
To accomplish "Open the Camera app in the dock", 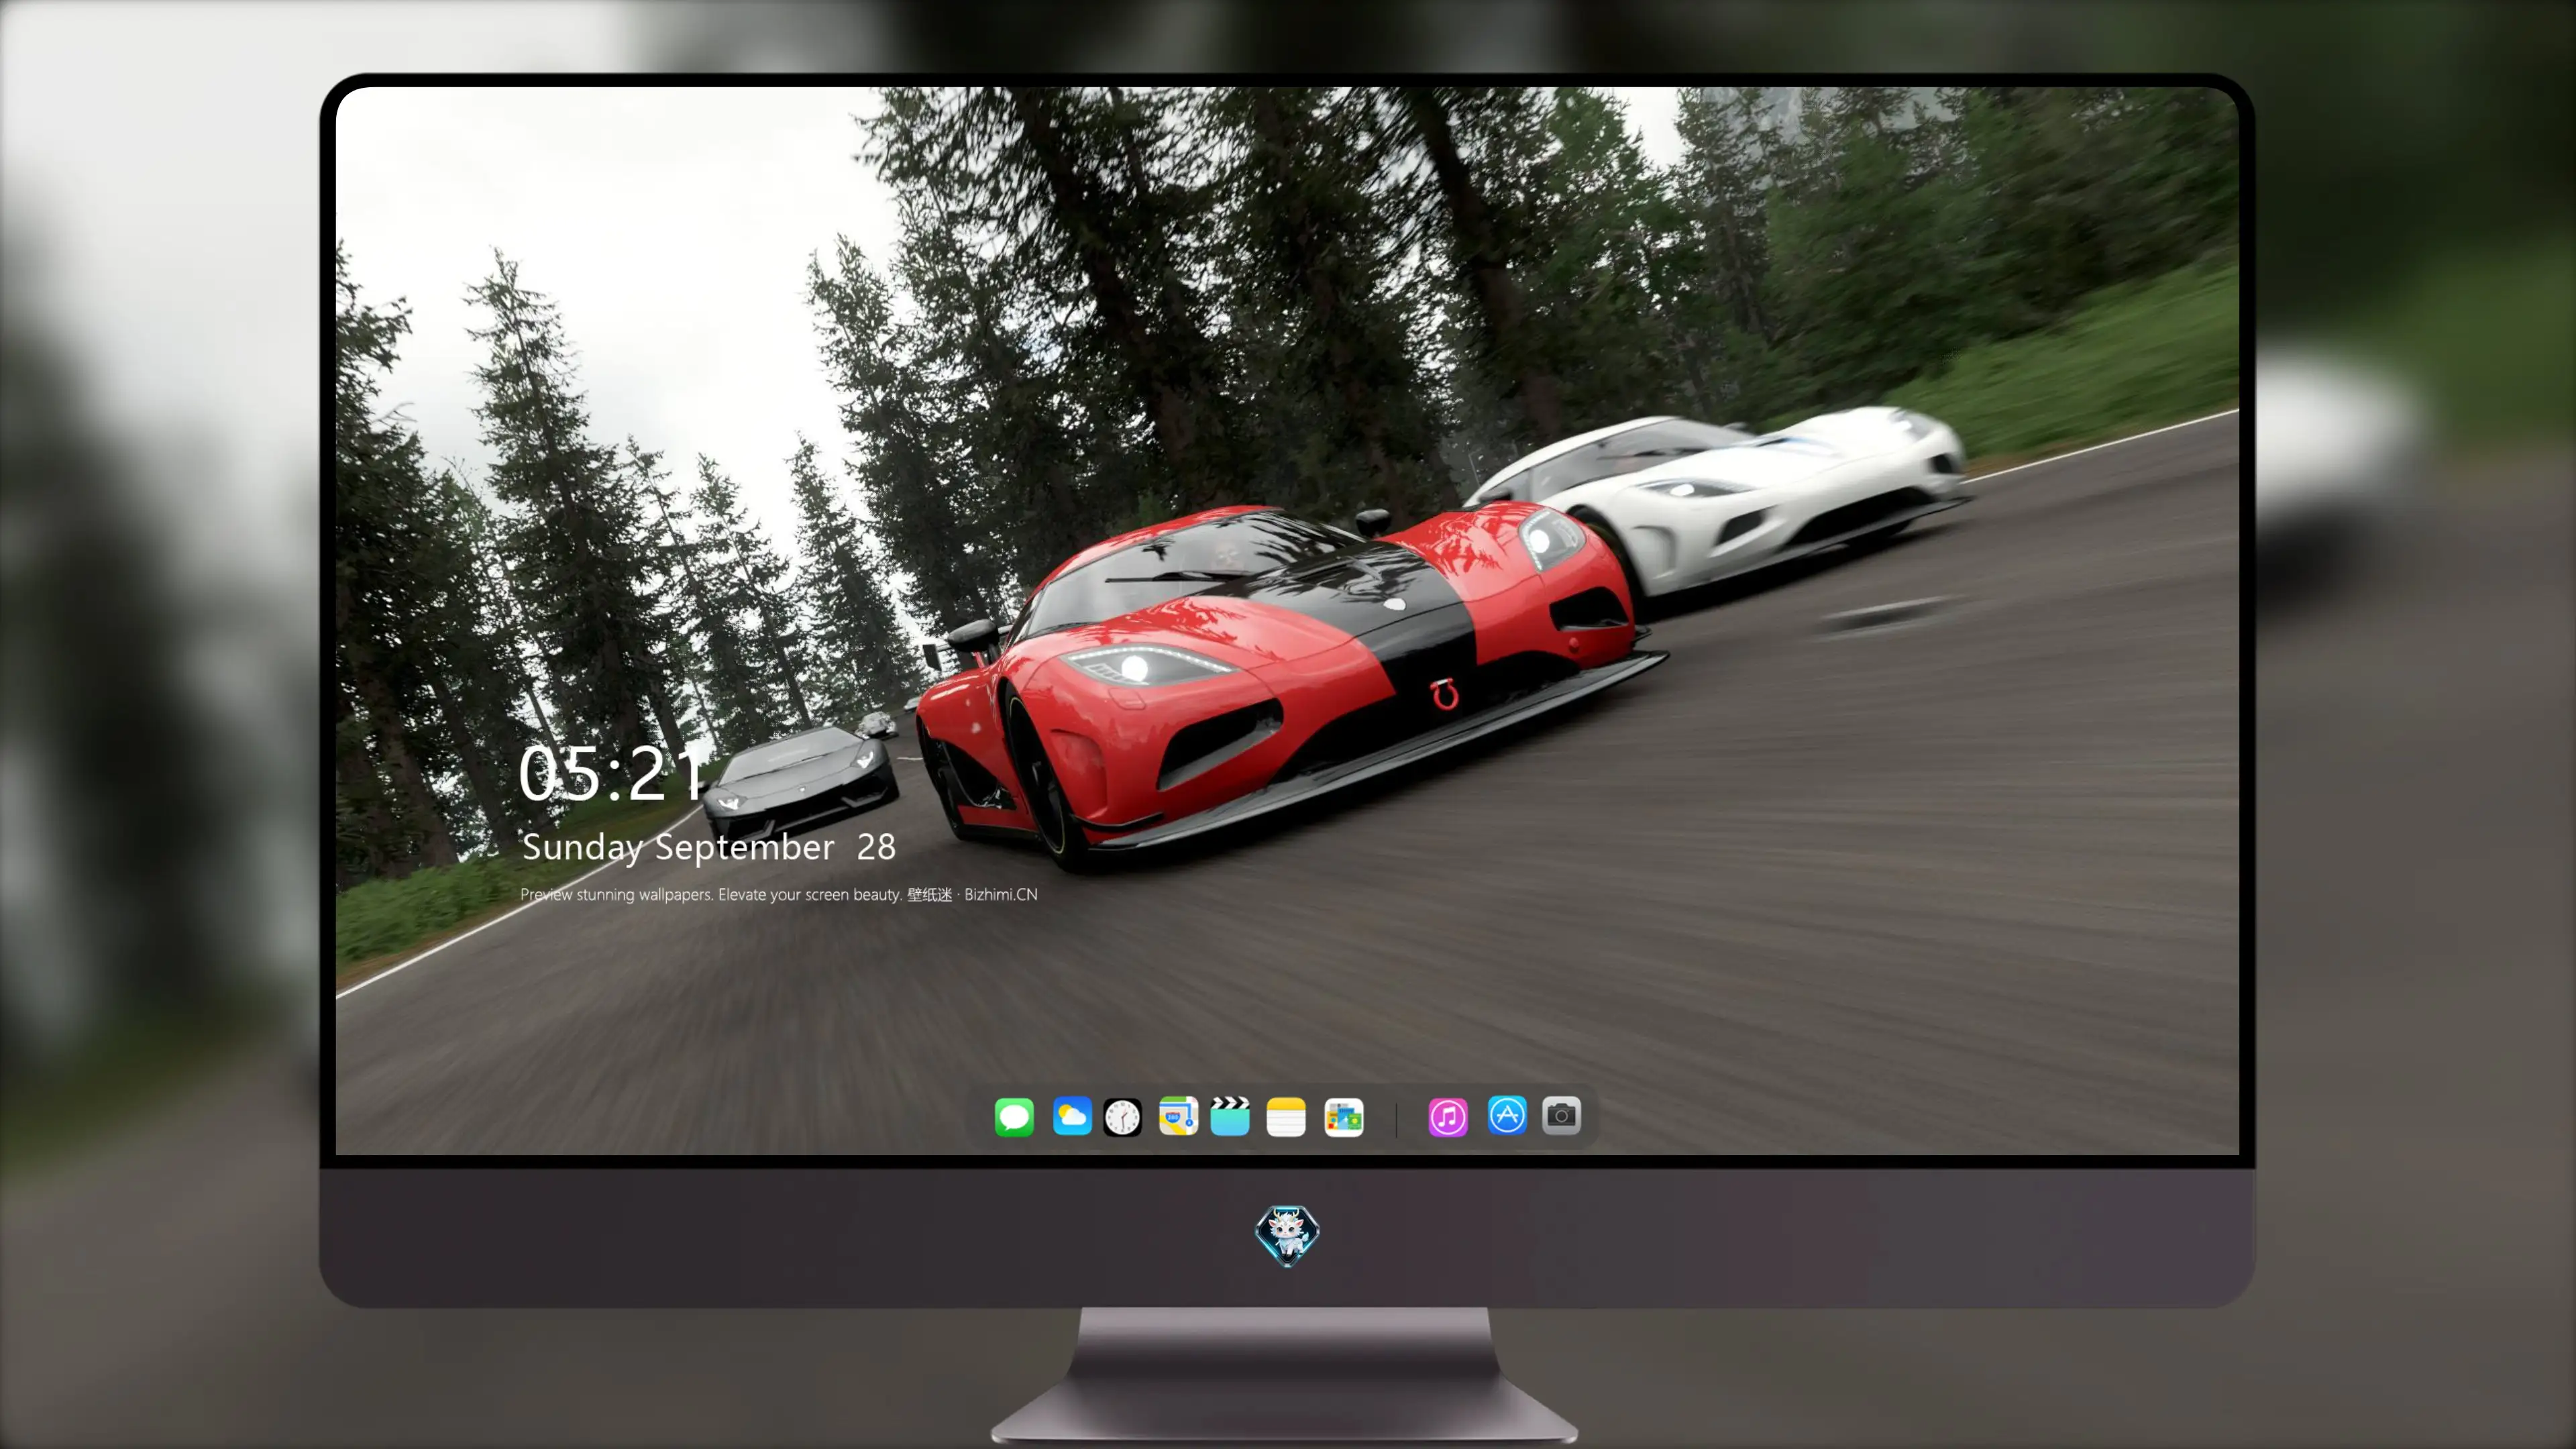I will point(1561,1116).
